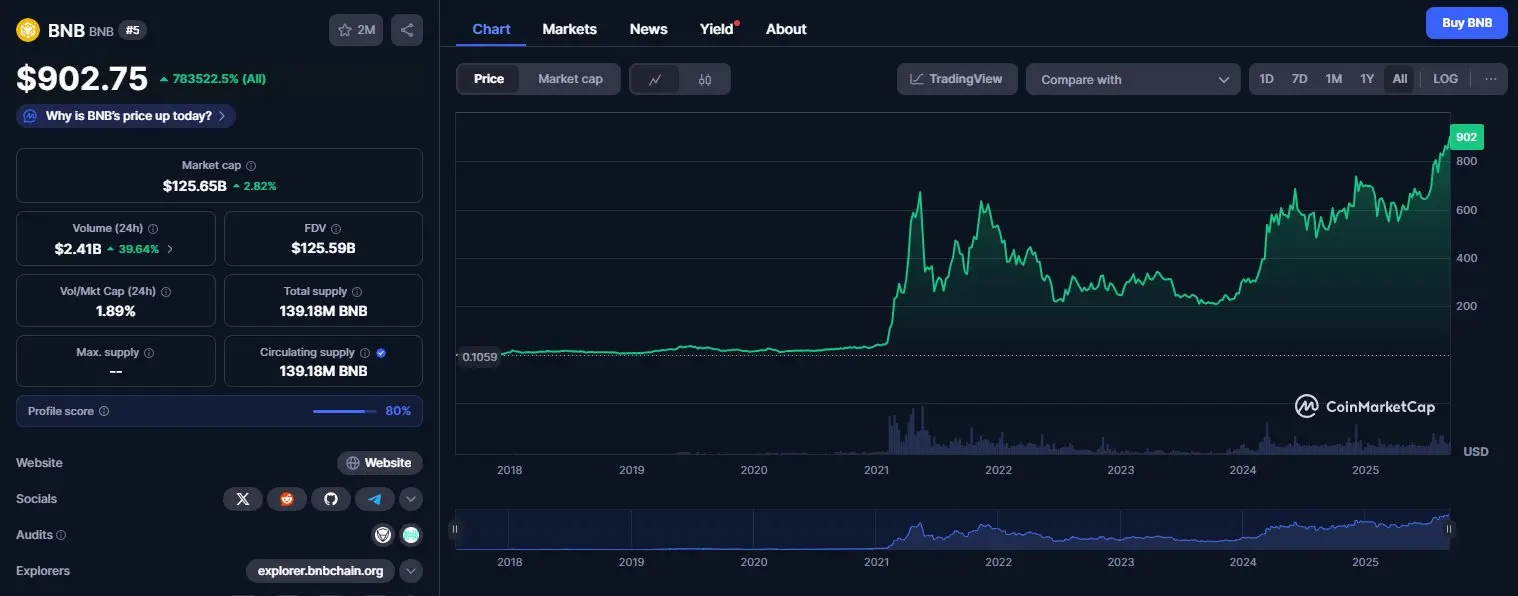Set chart range to 1M
The height and width of the screenshot is (596, 1518).
click(x=1333, y=79)
